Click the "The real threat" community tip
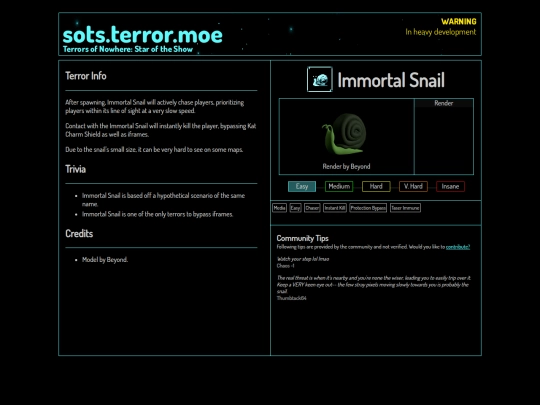Viewport: 540px width, 405px height. click(373, 284)
